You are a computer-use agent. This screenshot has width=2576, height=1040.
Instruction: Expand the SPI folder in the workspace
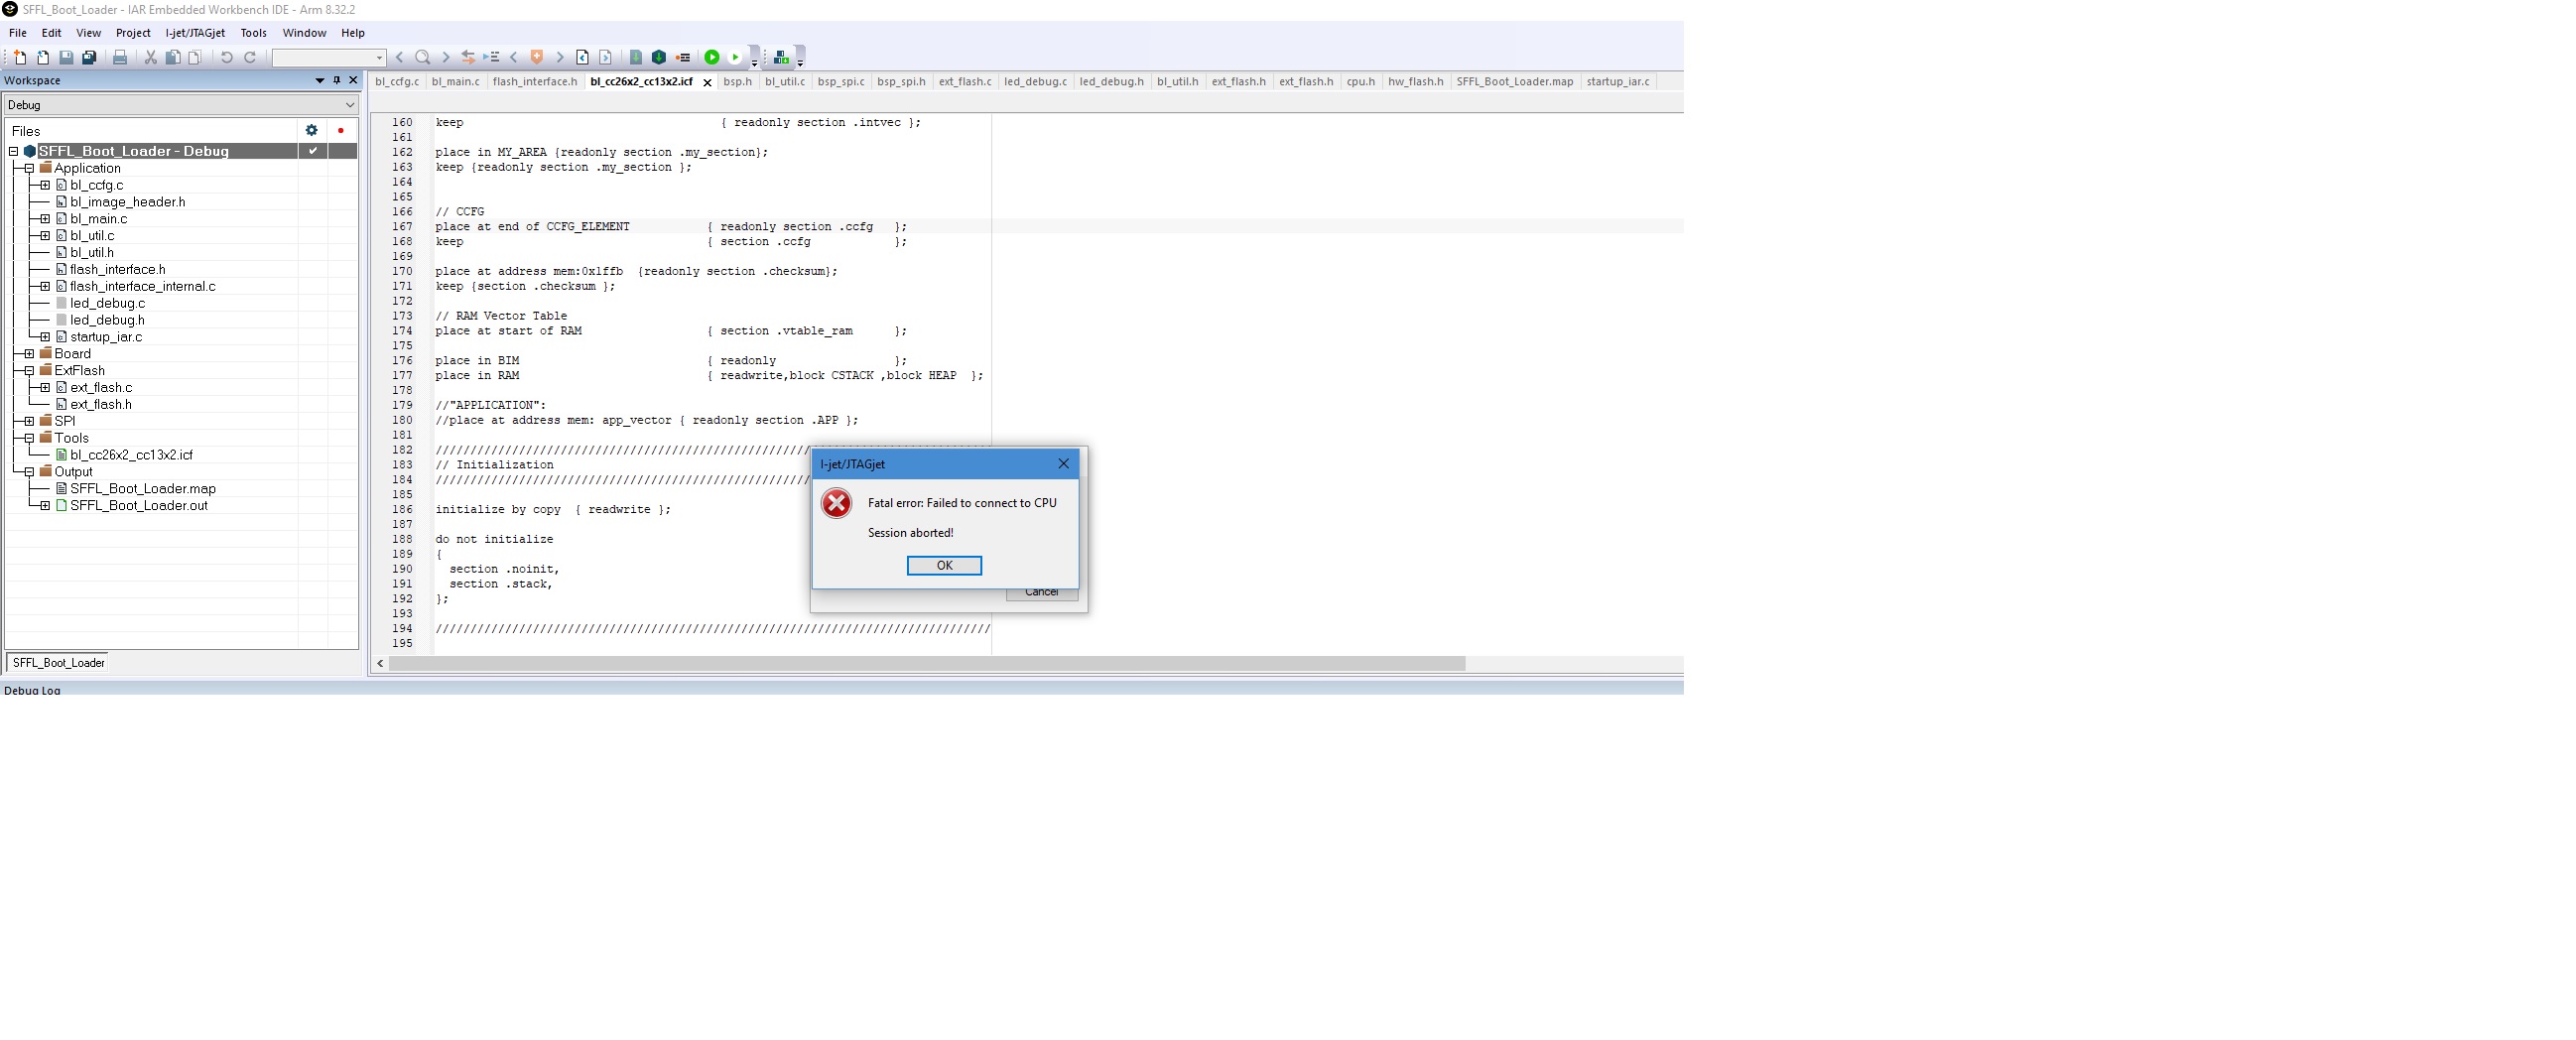coord(28,421)
